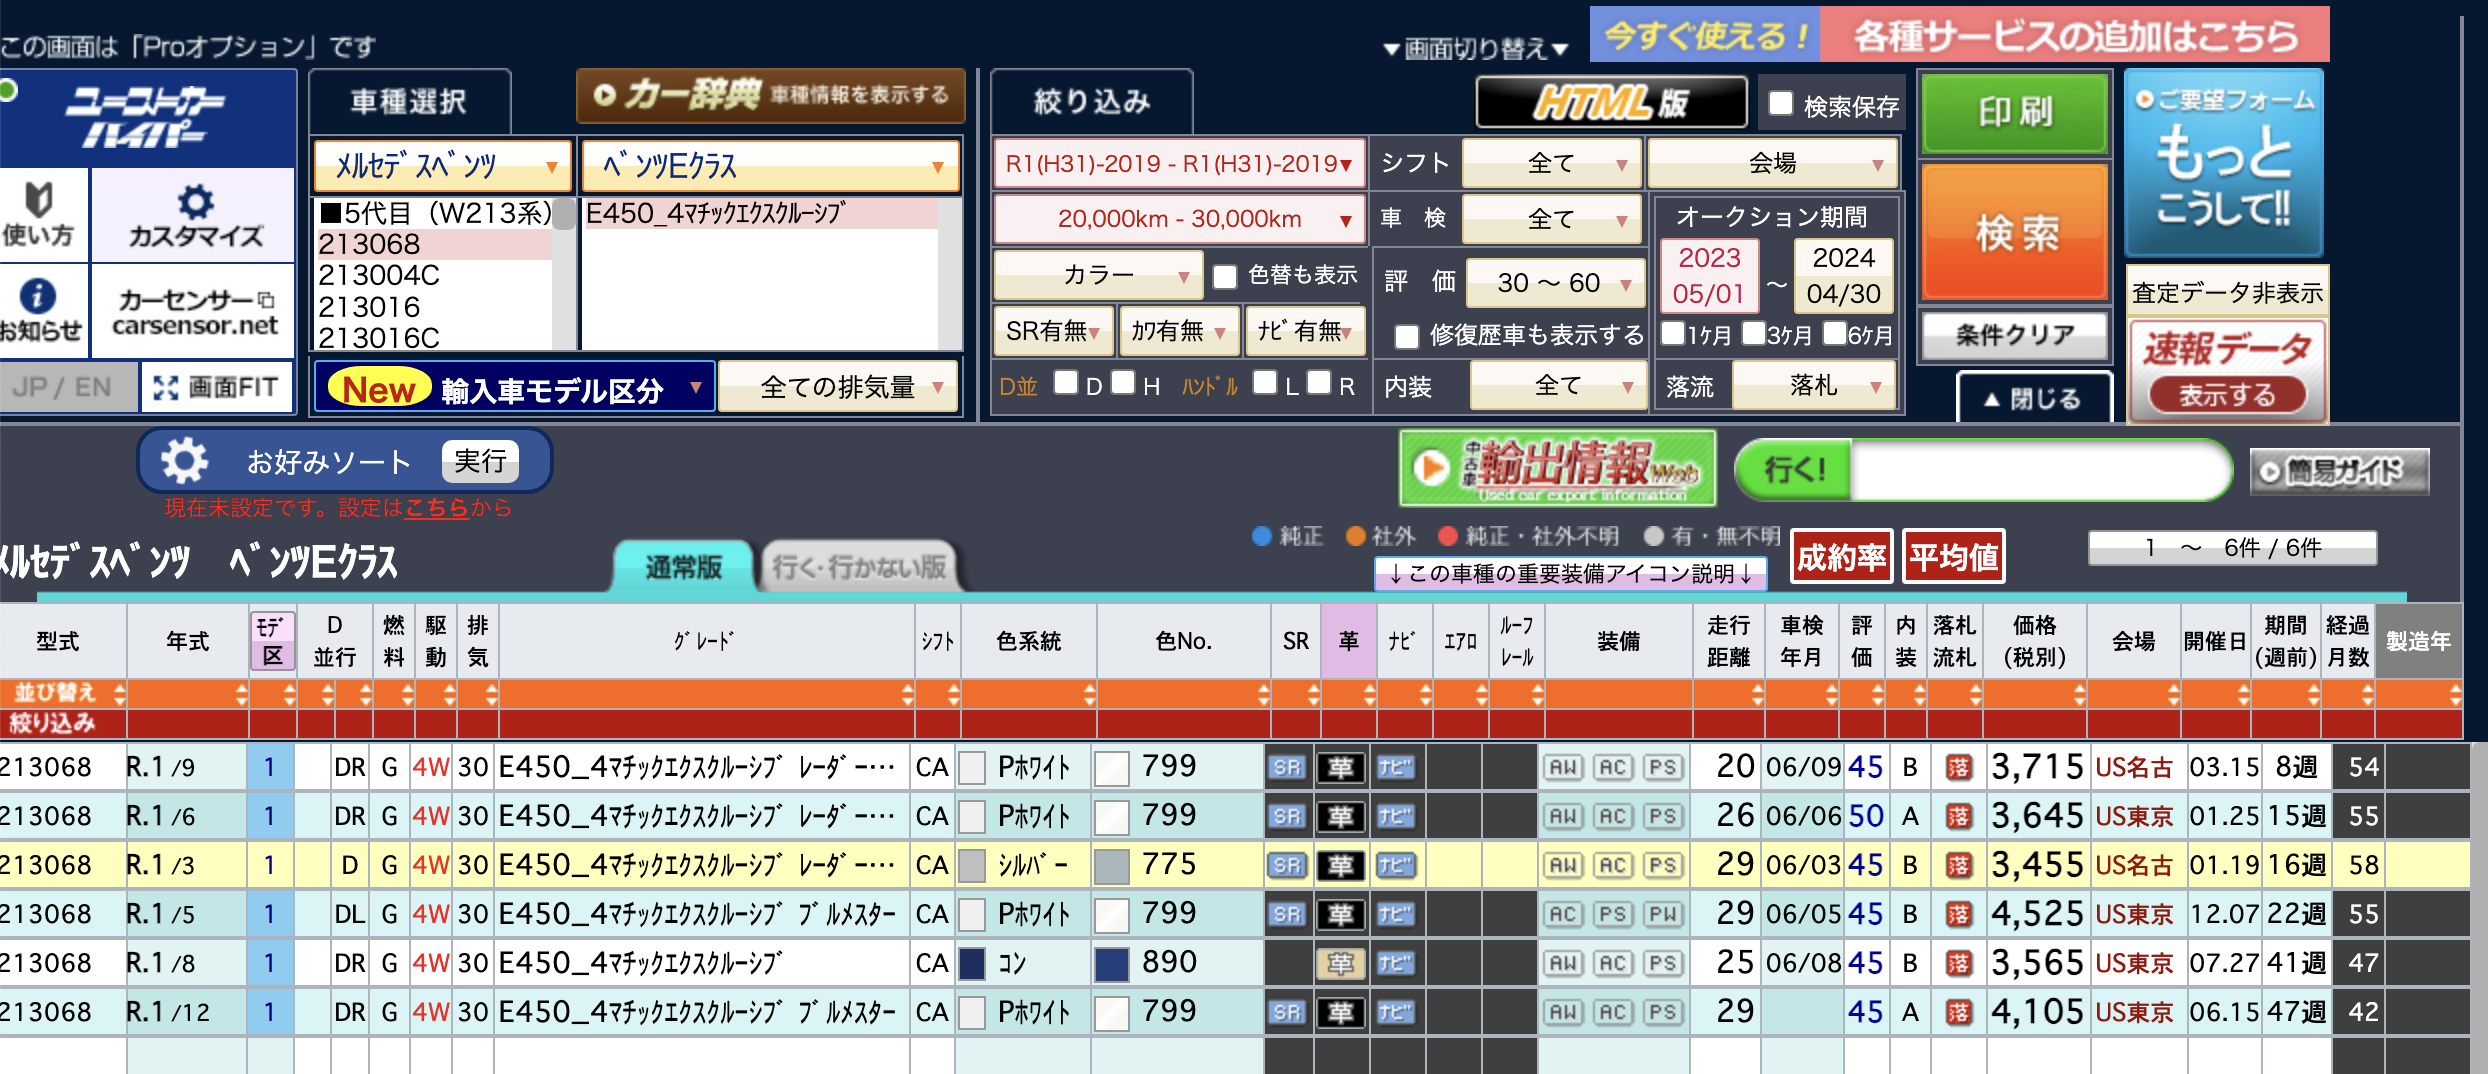The width and height of the screenshot is (2488, 1074).
Task: Open the カー辞典 car dictionary banner
Action: pos(771,95)
